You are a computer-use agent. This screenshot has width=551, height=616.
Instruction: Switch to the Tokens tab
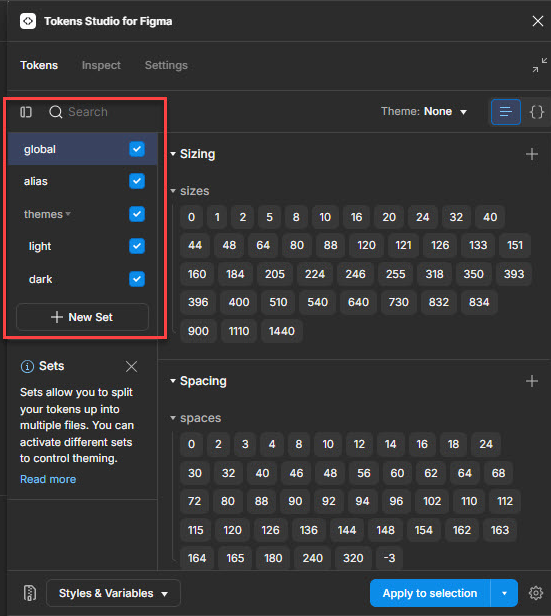click(x=39, y=65)
